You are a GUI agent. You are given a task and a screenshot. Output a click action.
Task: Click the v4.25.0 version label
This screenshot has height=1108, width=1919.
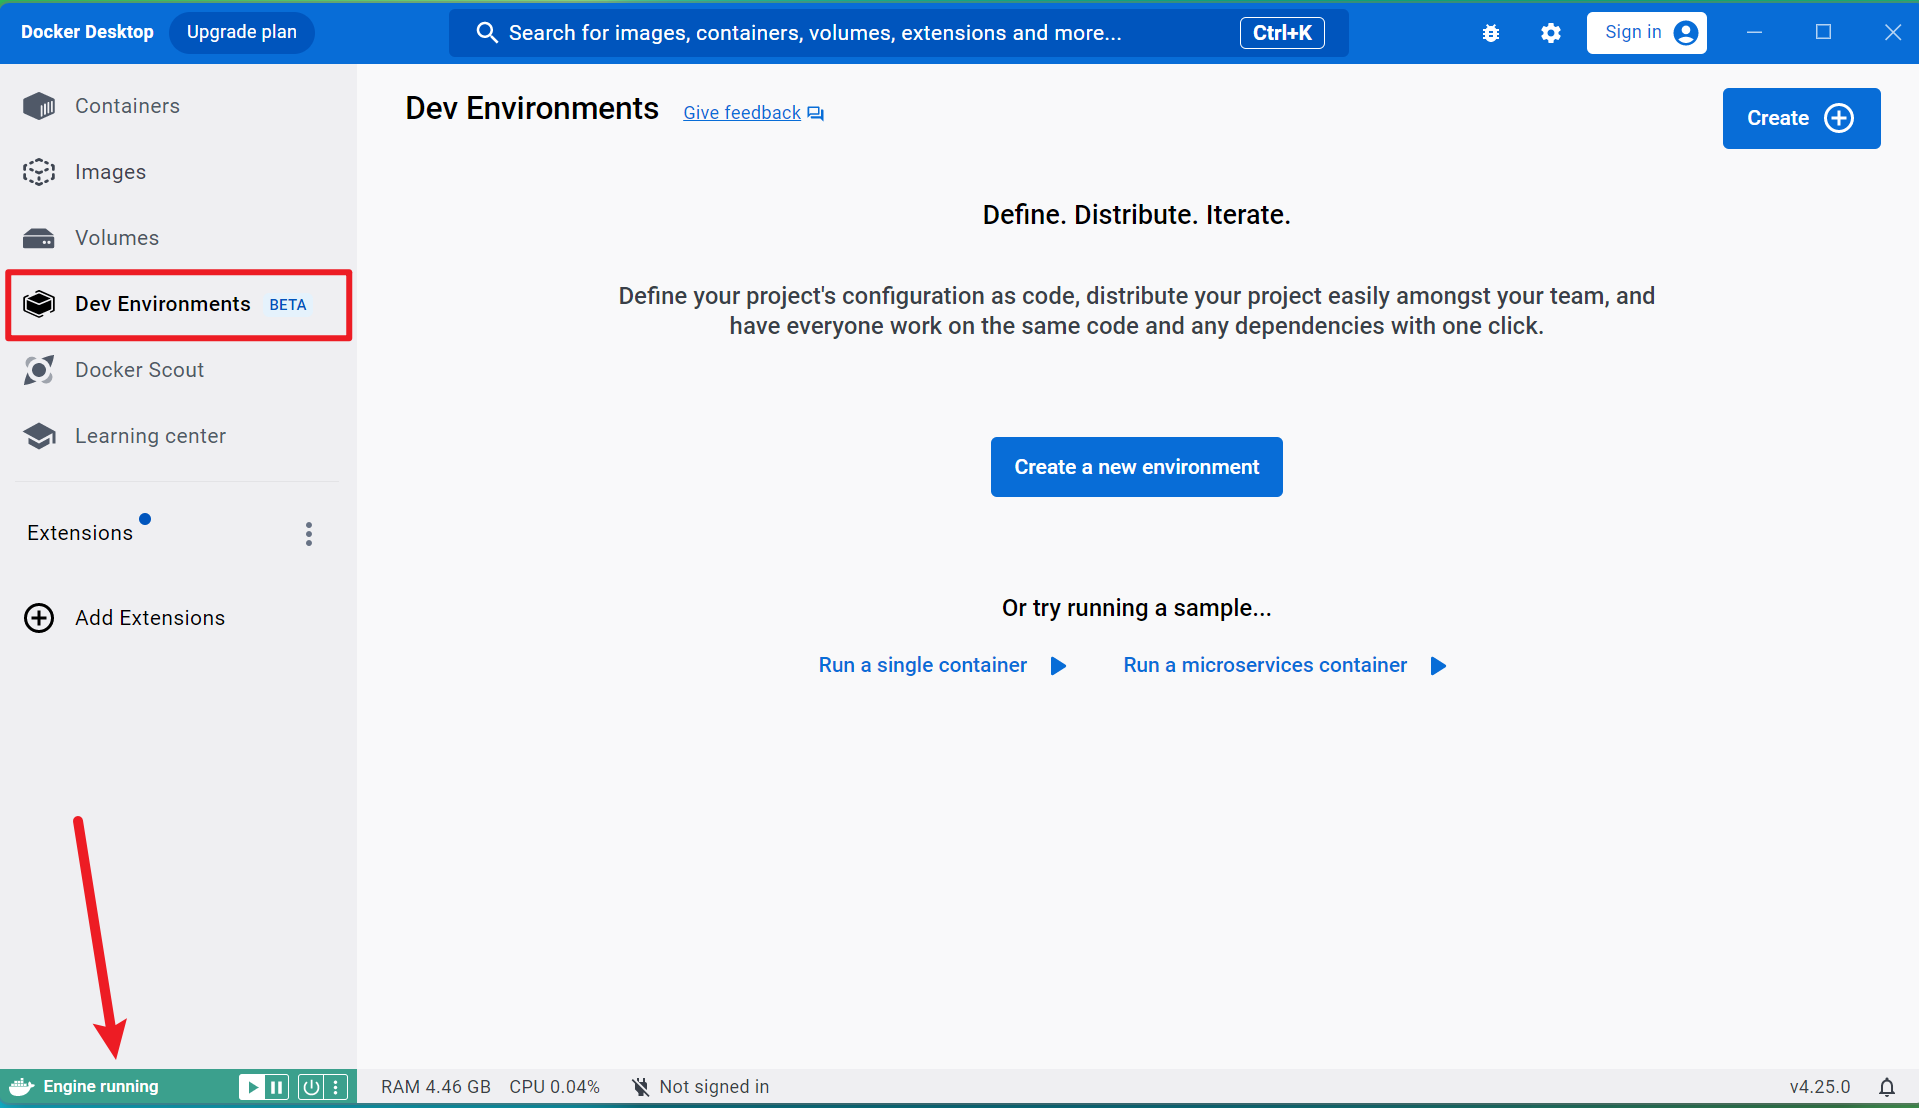coord(1820,1087)
